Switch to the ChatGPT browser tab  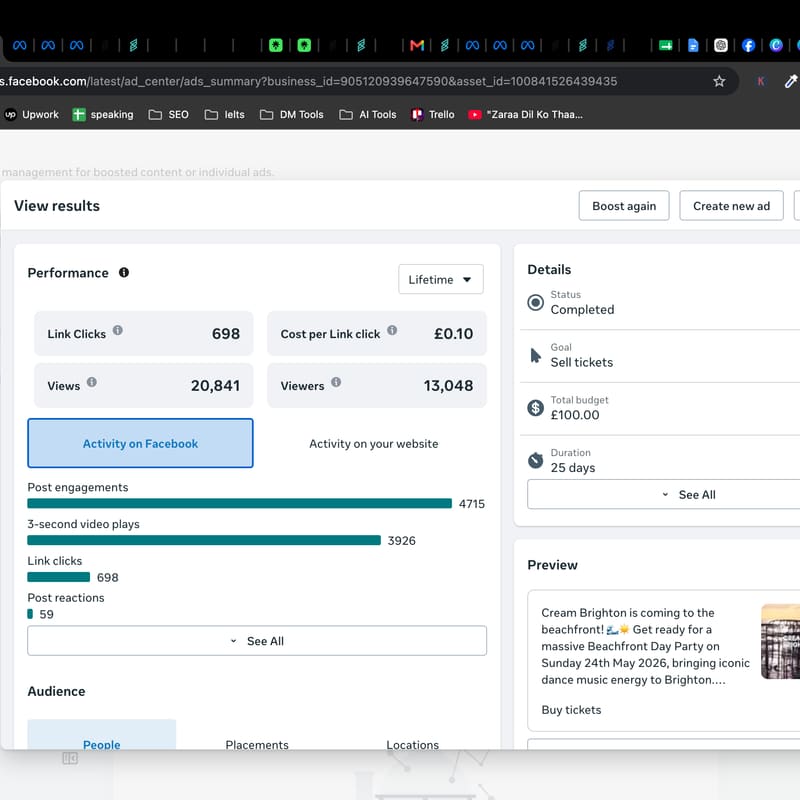720,45
